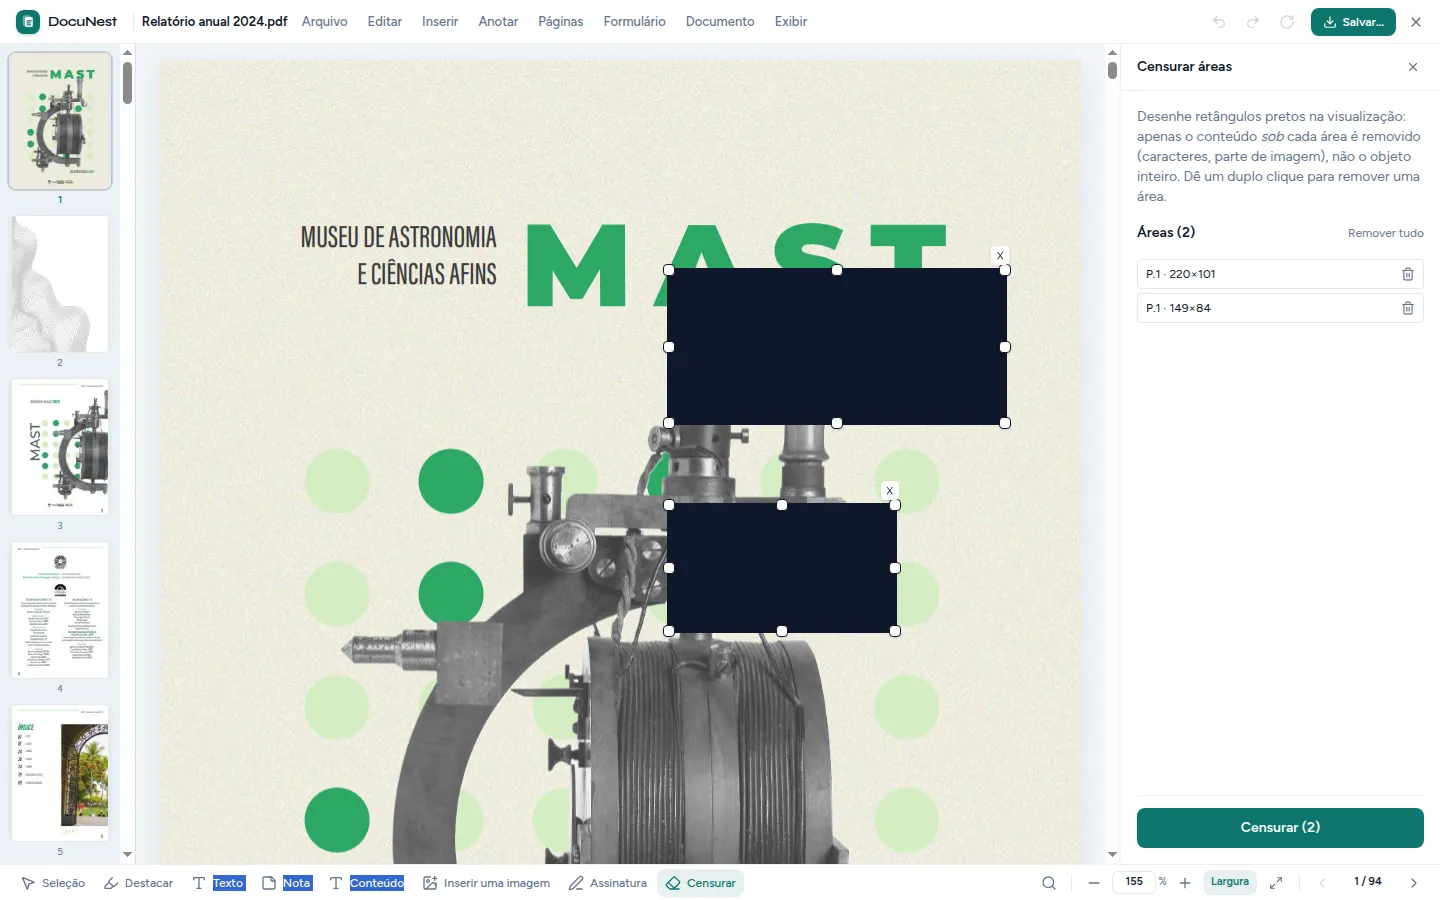Click the document view scroll-down arrow
The height and width of the screenshot is (900, 1440).
pyautogui.click(x=1112, y=855)
